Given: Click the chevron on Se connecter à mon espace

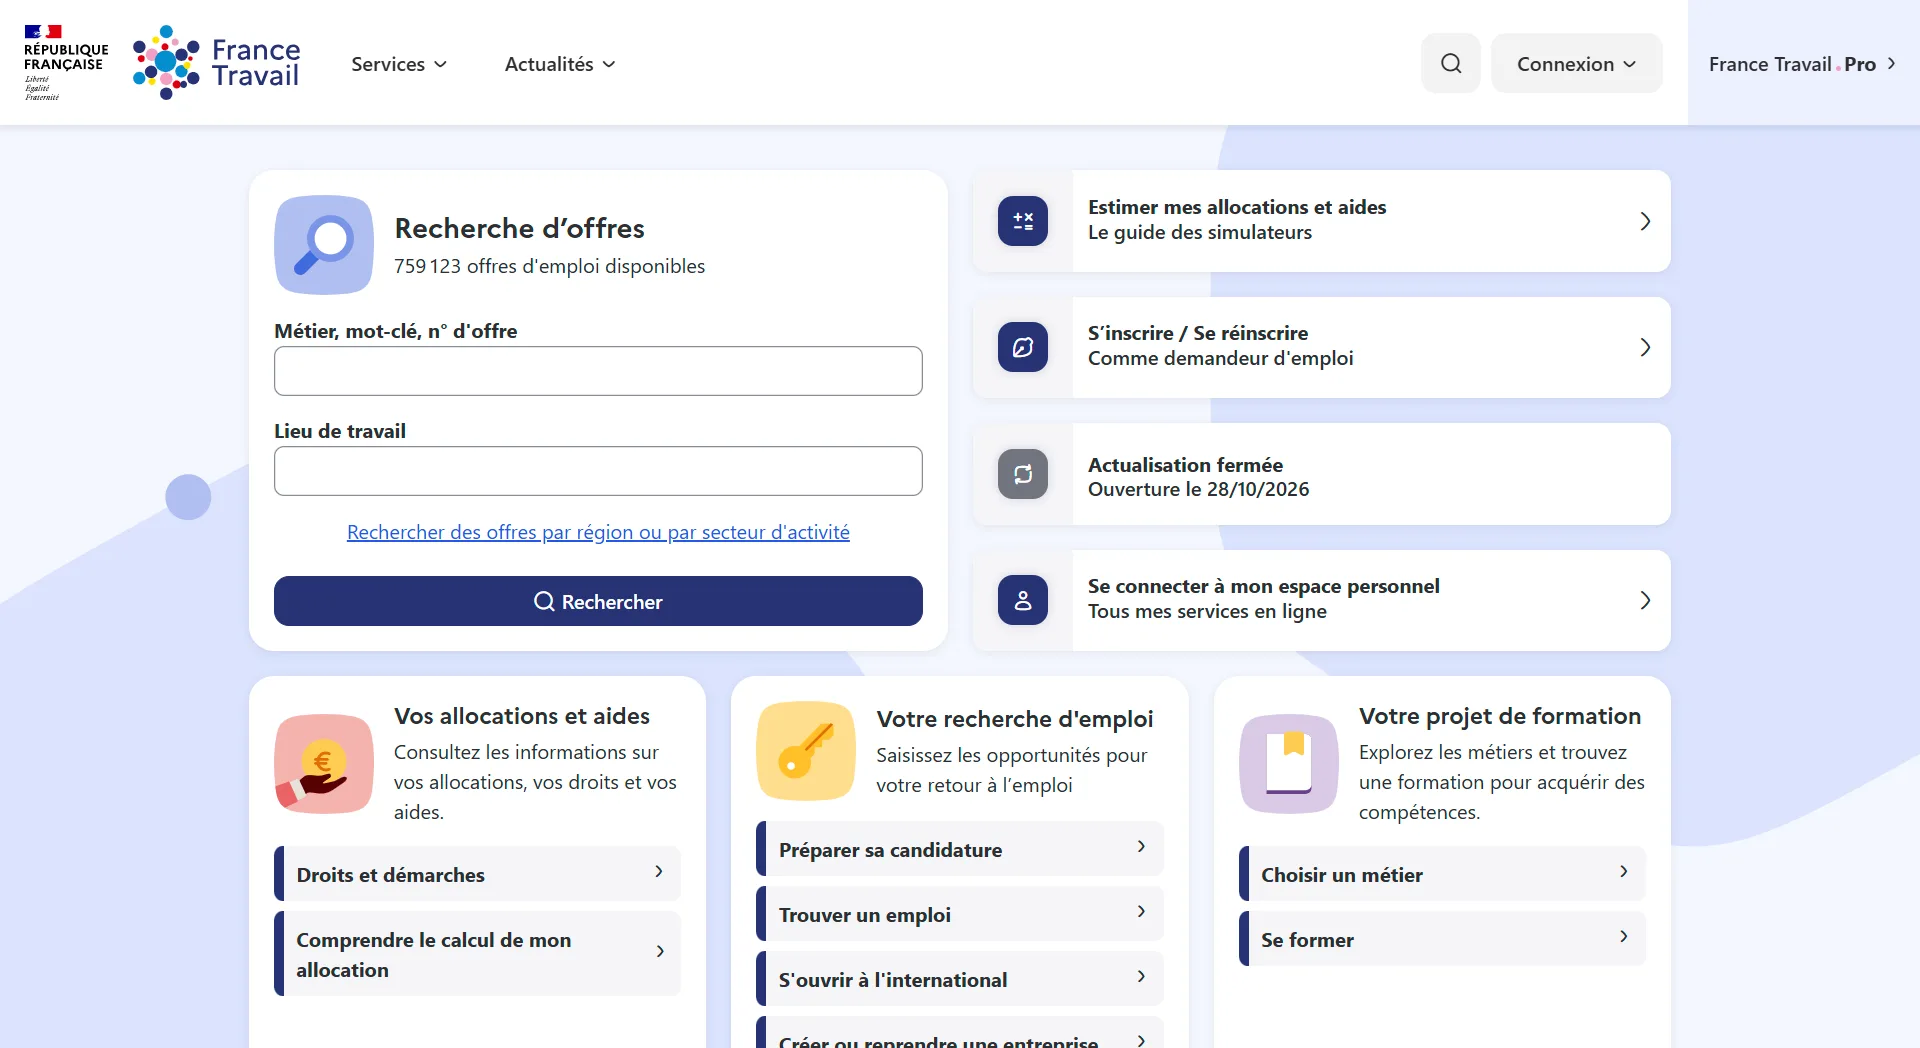Looking at the screenshot, I should click(1645, 600).
